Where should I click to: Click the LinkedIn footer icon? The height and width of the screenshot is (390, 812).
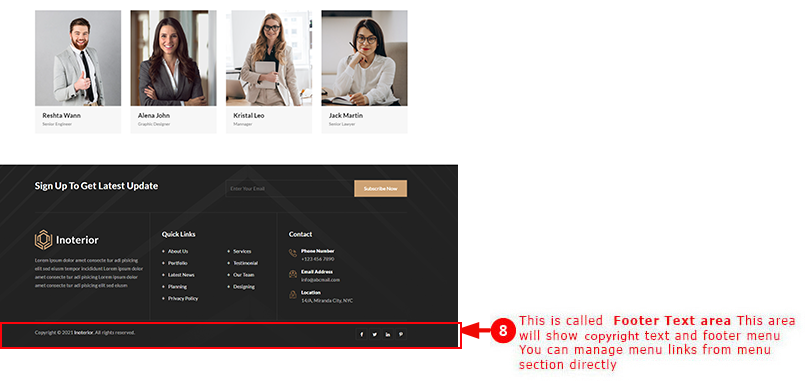(x=388, y=334)
